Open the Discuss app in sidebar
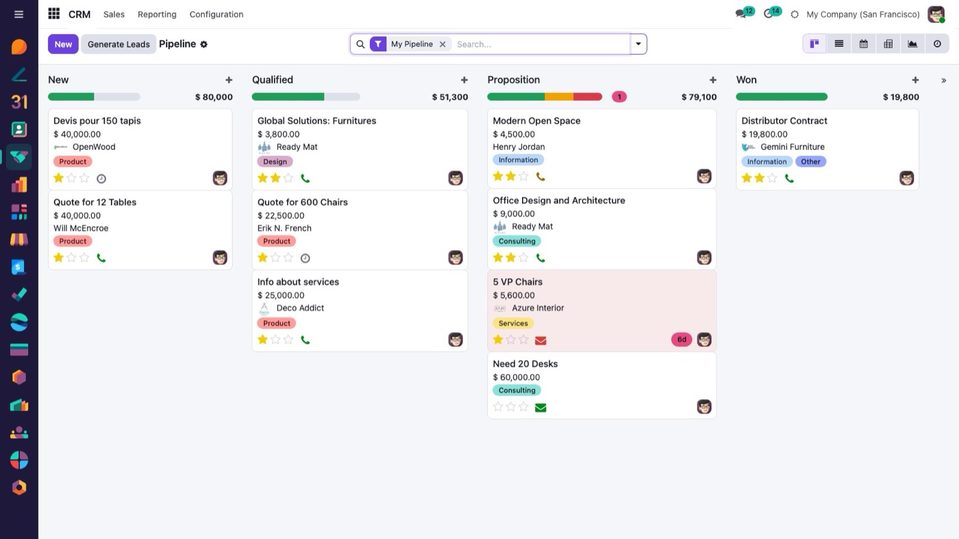This screenshot has height=539, width=959. pos(19,46)
